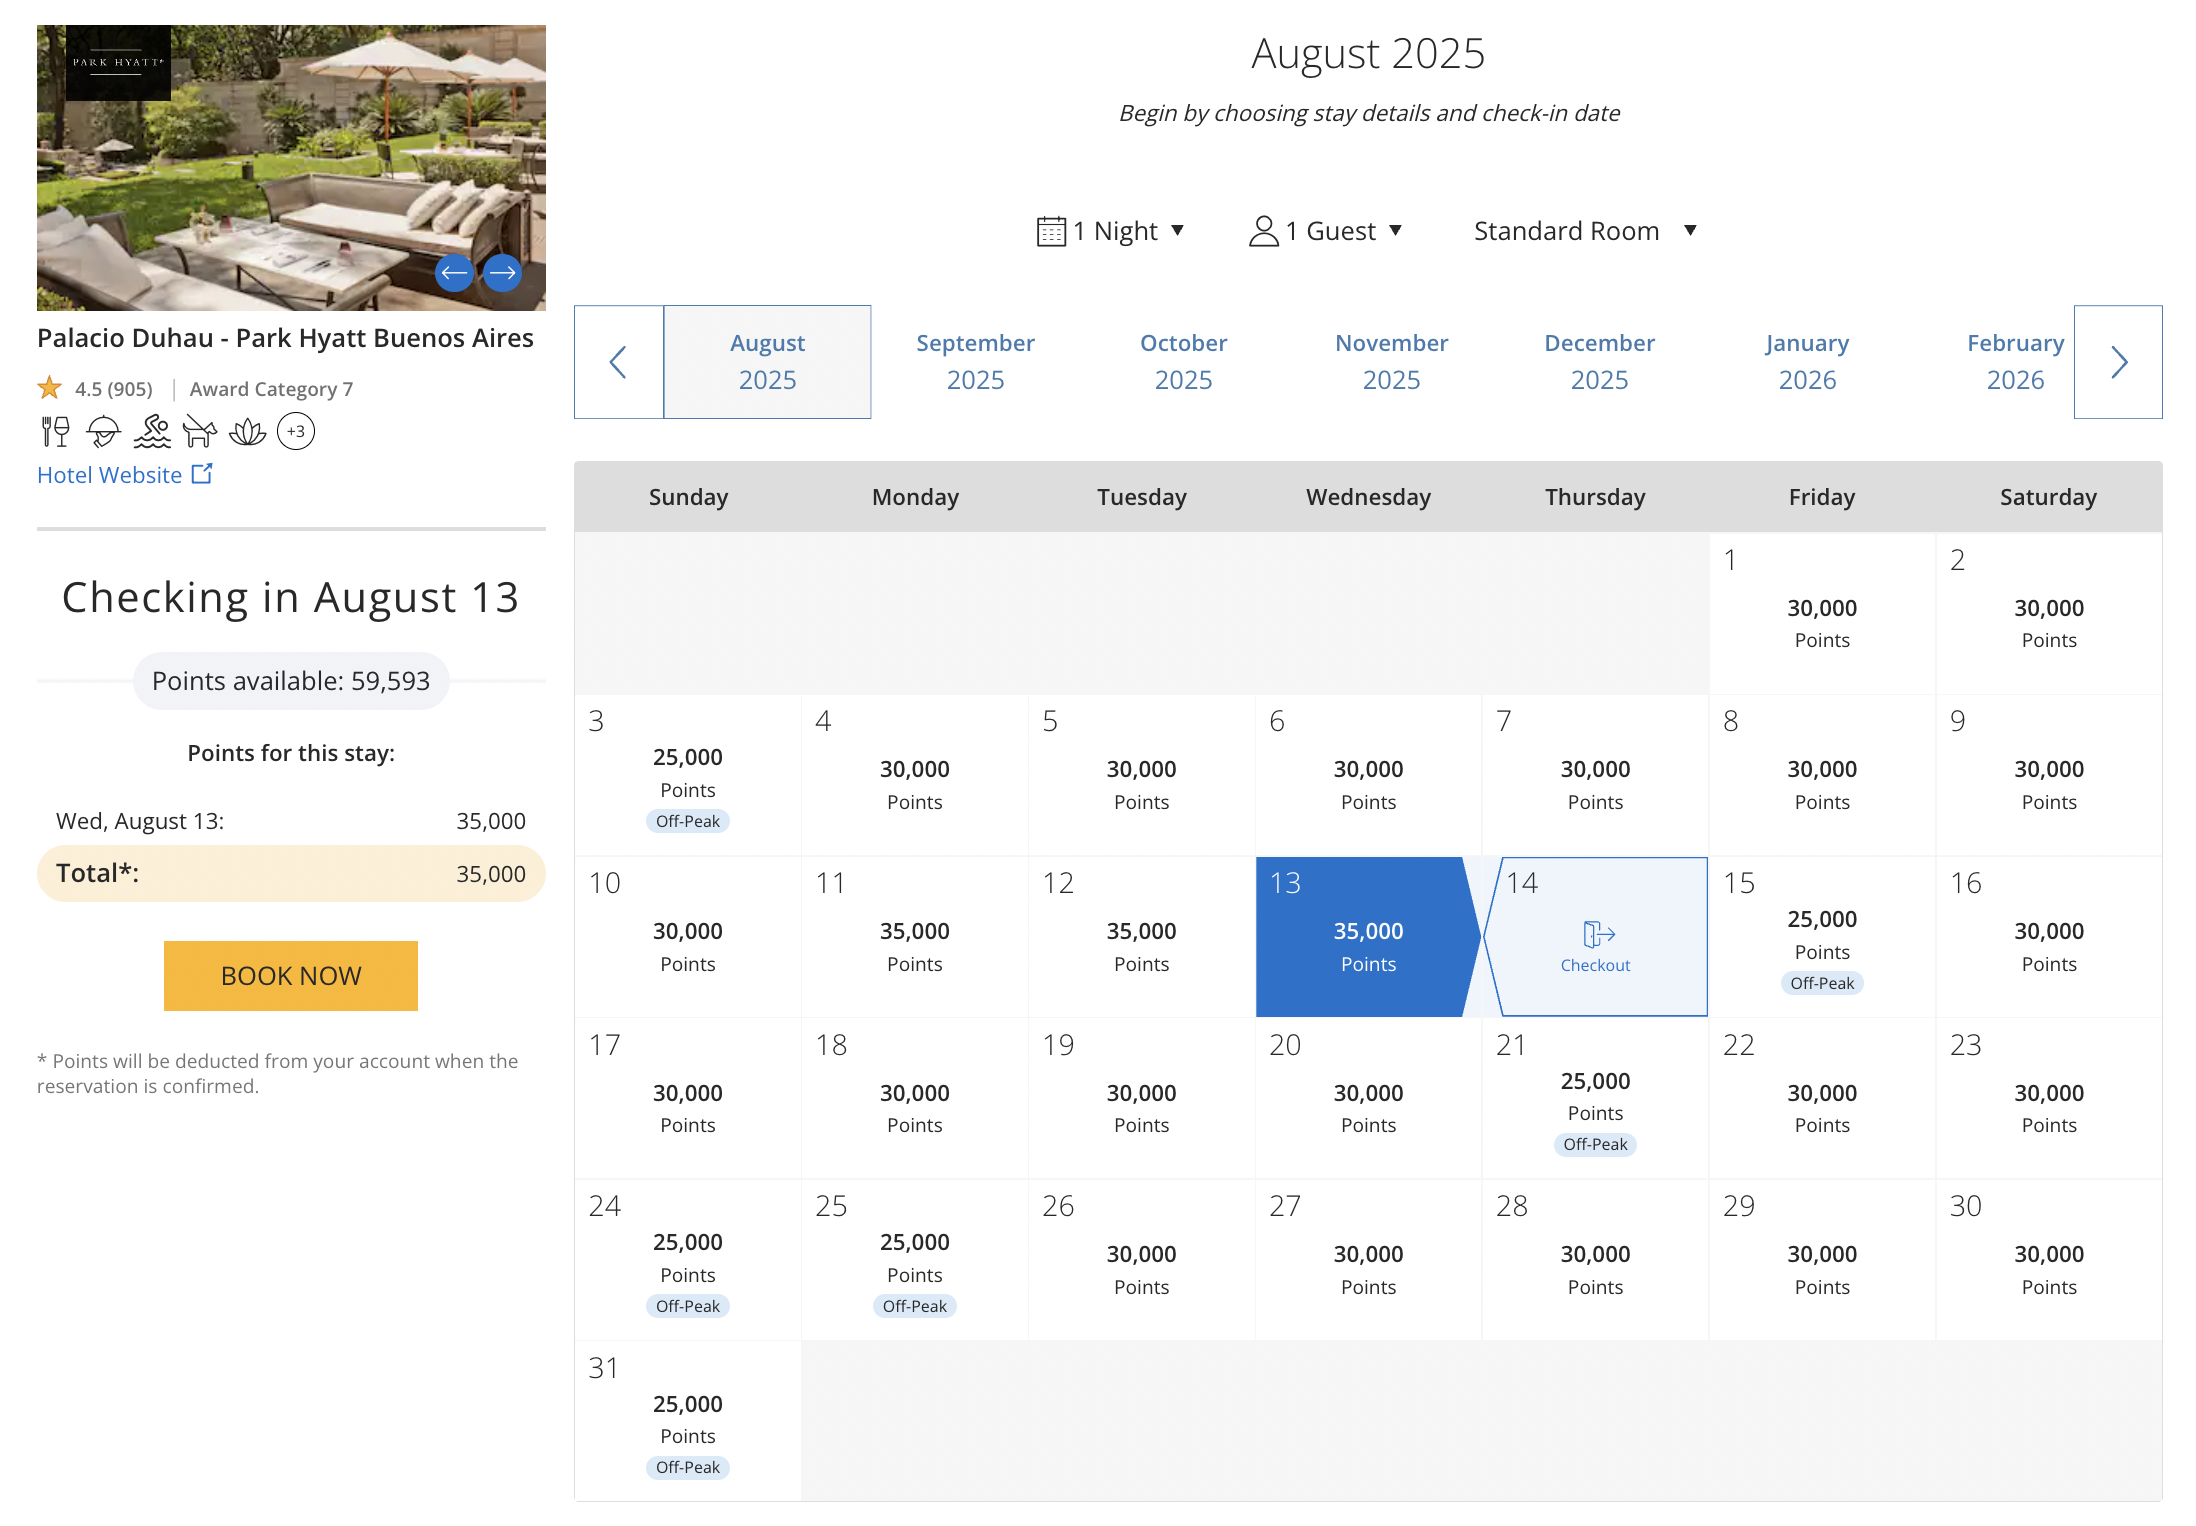Choose August 27 on the calendar
Viewport: 2196px width, 1526px height.
[1368, 1260]
